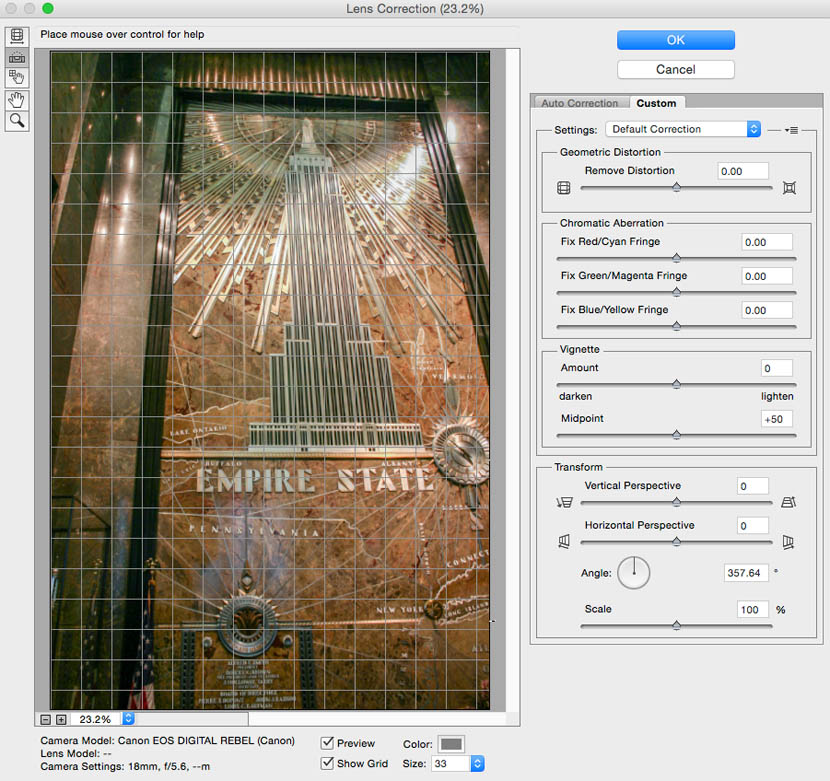
Task: Click the 'darken' vignette label
Action: (575, 397)
